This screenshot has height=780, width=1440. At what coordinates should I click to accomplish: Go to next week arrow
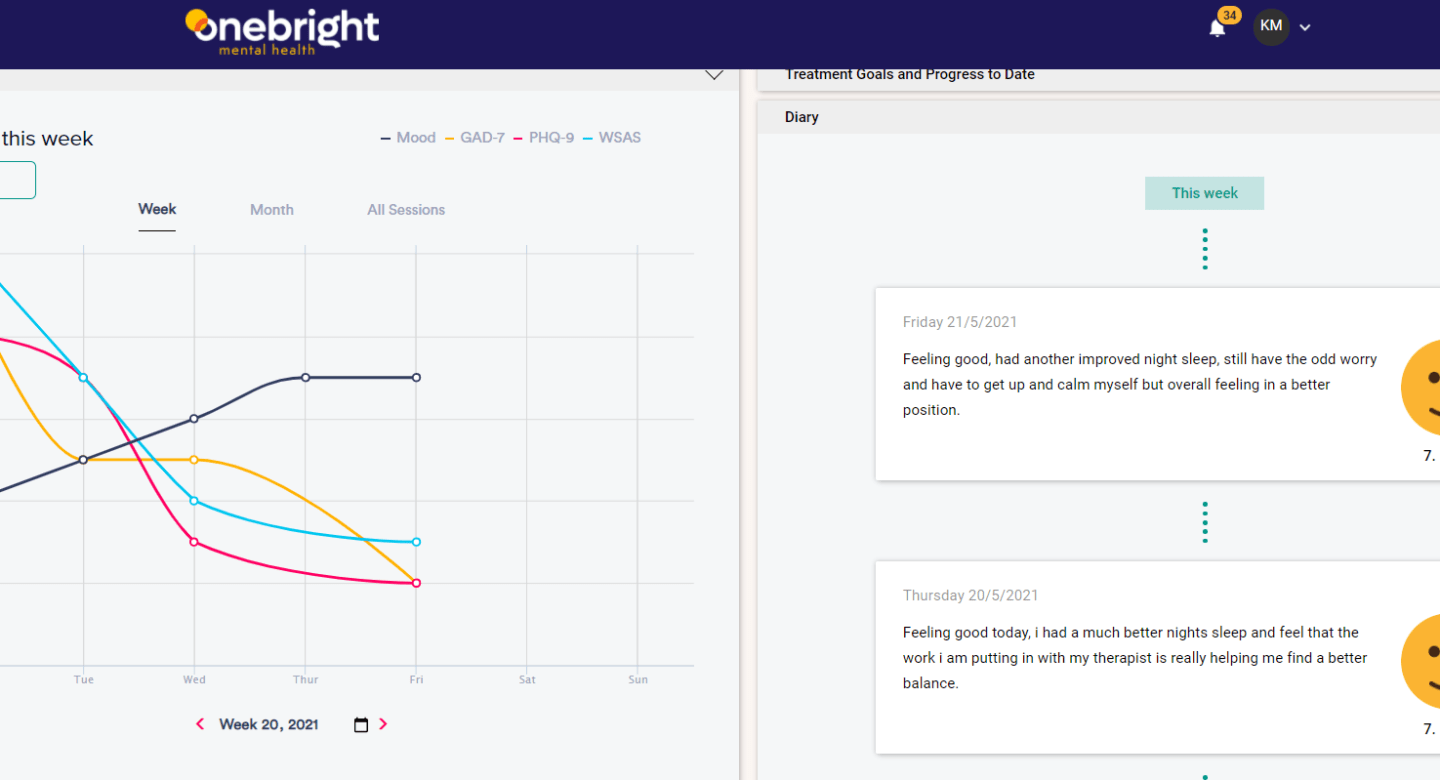point(383,724)
